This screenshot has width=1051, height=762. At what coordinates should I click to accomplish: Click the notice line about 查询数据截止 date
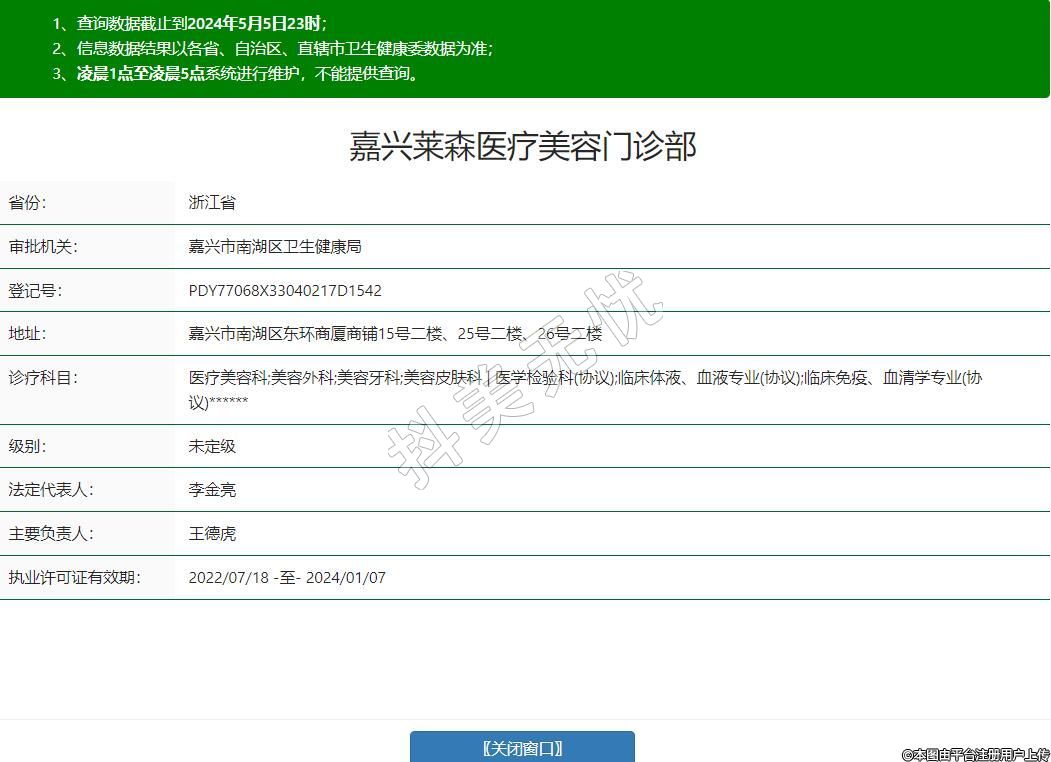190,23
